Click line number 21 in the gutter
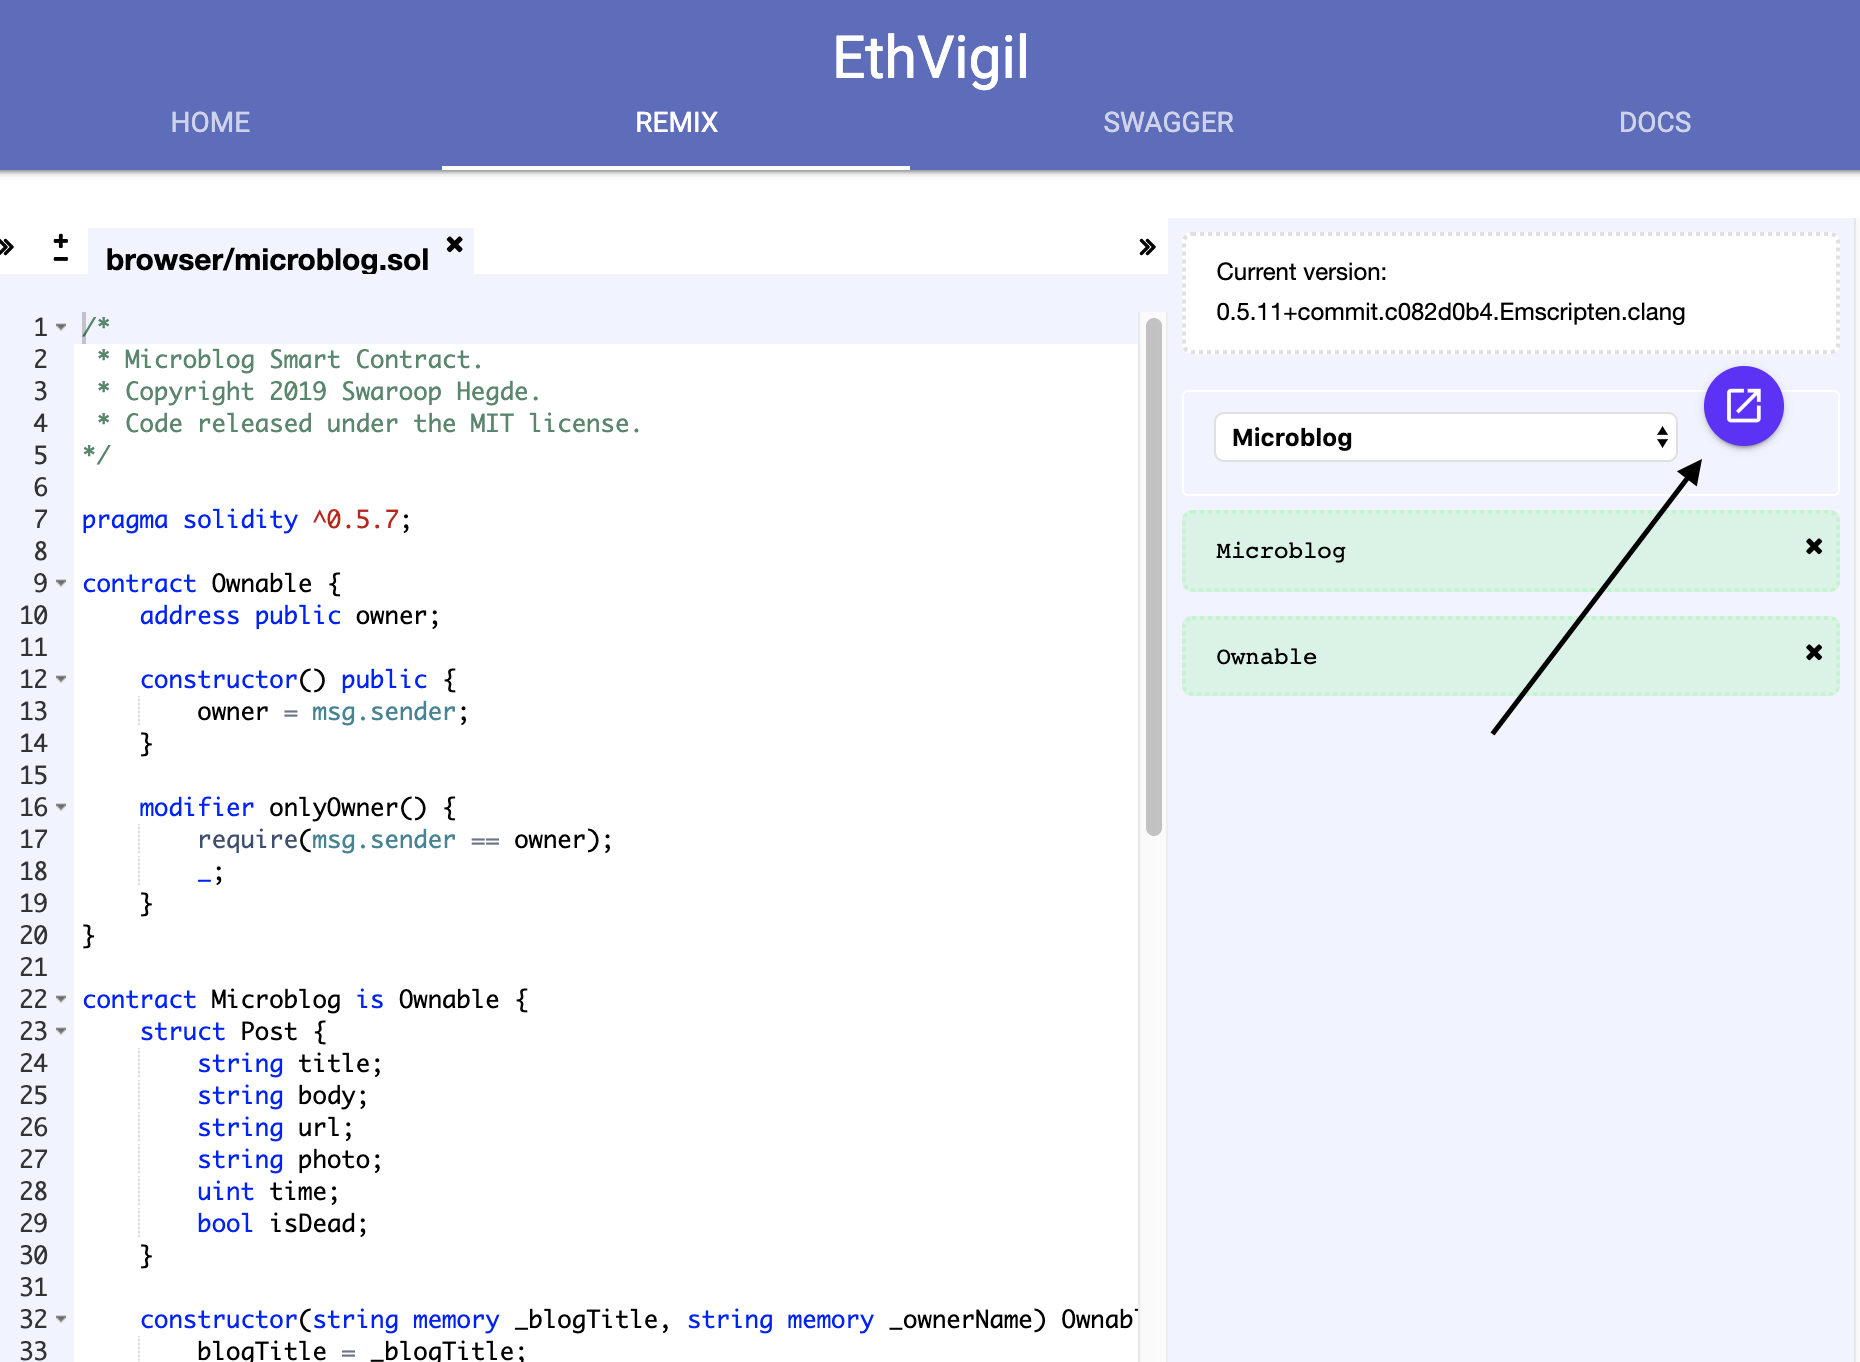Screen dimensions: 1860x1362 coord(33,967)
